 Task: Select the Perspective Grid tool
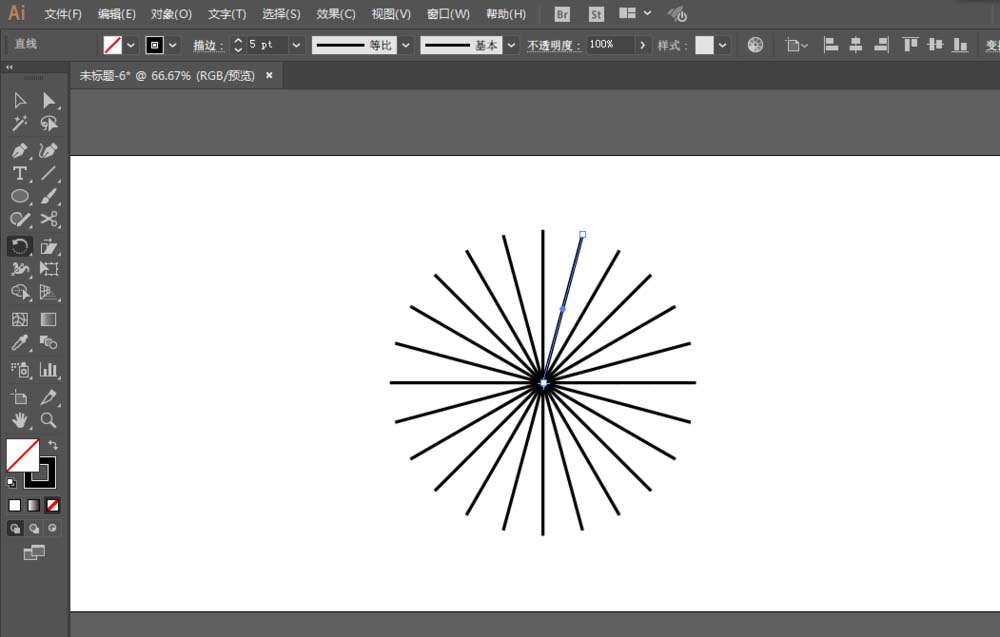[x=48, y=292]
